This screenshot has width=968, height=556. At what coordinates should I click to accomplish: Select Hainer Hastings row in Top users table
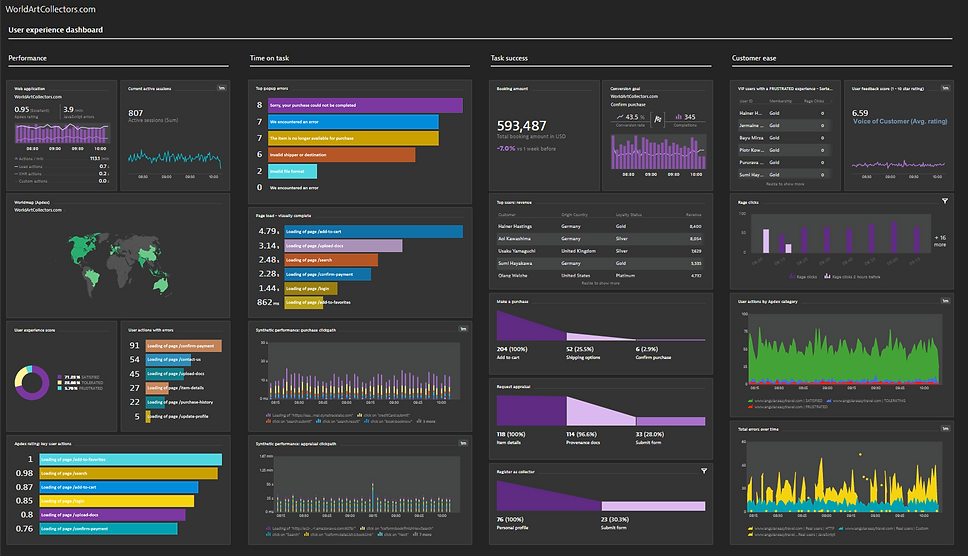pos(599,226)
